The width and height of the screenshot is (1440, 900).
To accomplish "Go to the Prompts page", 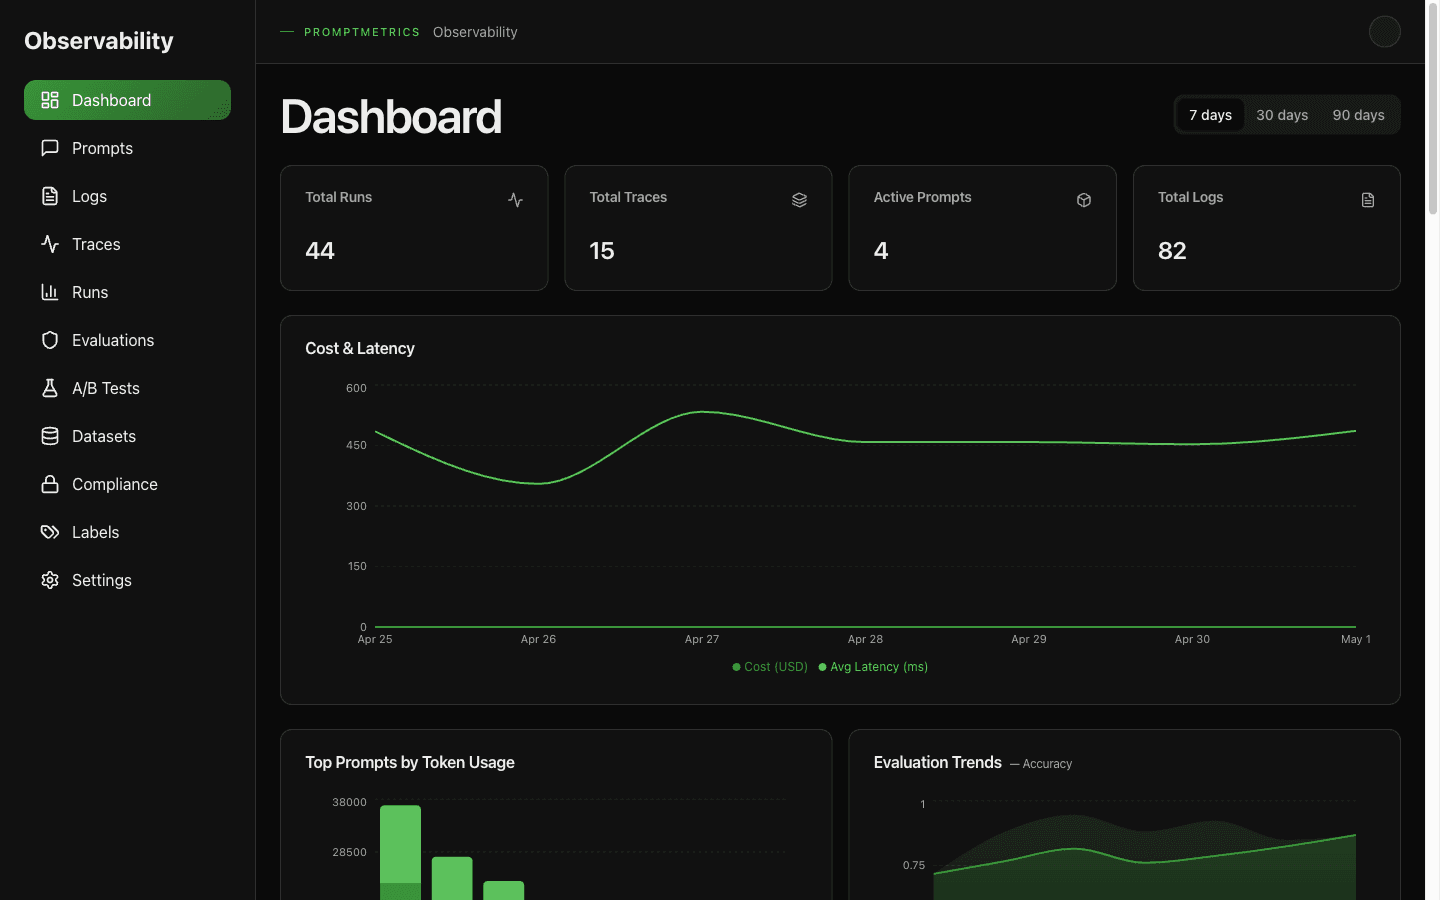I will coord(127,148).
